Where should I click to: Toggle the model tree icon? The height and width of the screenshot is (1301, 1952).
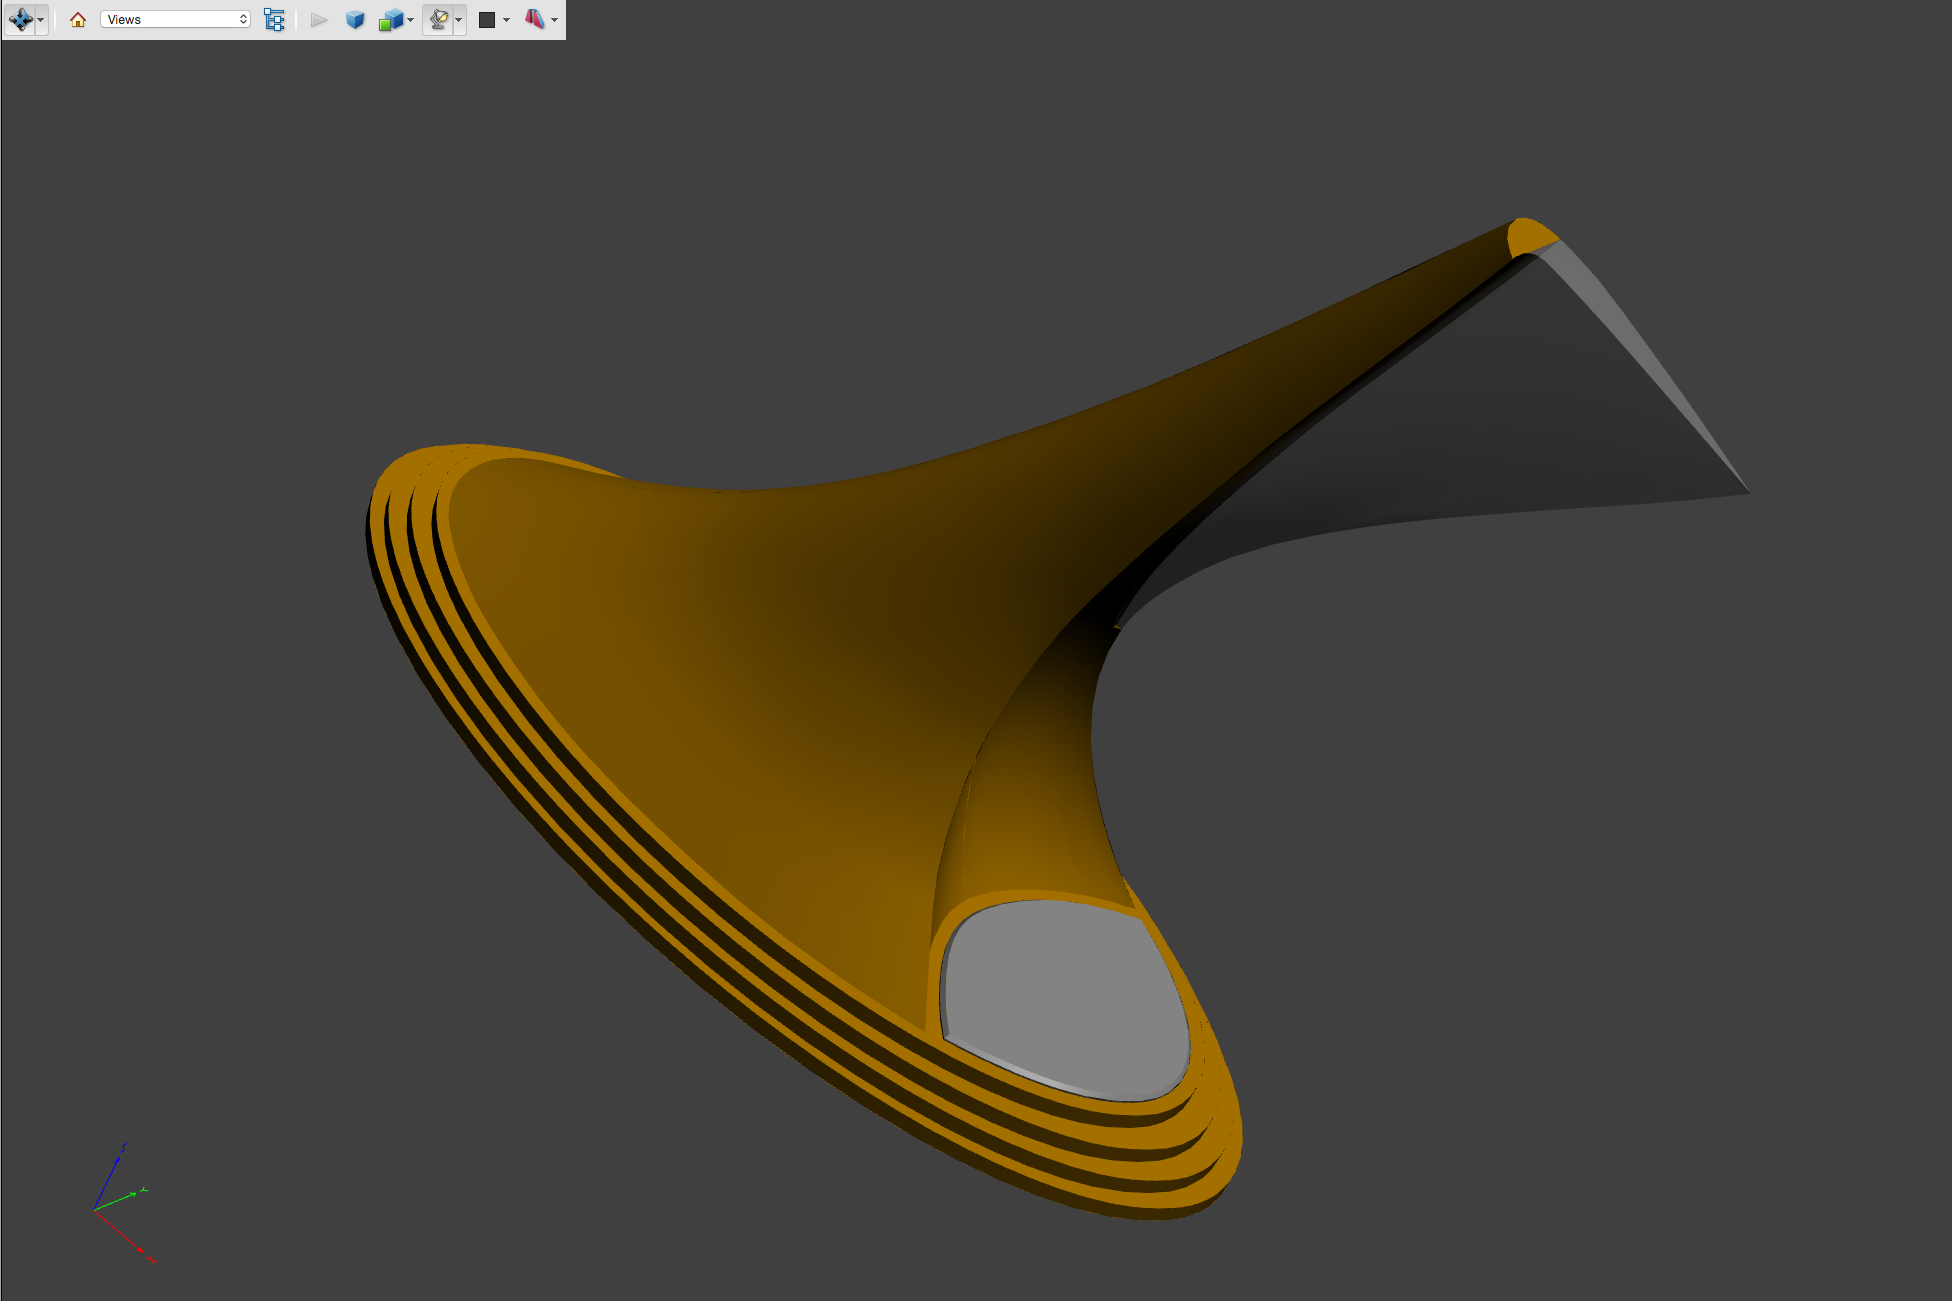(x=274, y=19)
